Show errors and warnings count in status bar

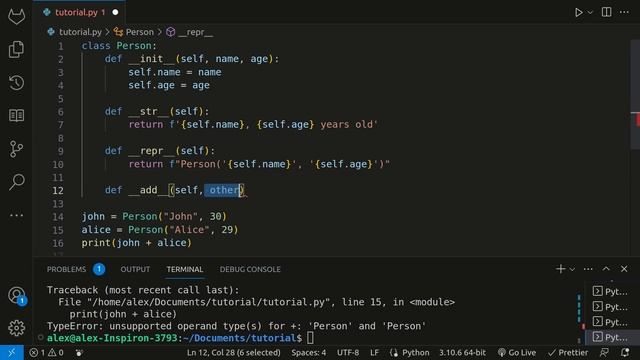(x=47, y=352)
